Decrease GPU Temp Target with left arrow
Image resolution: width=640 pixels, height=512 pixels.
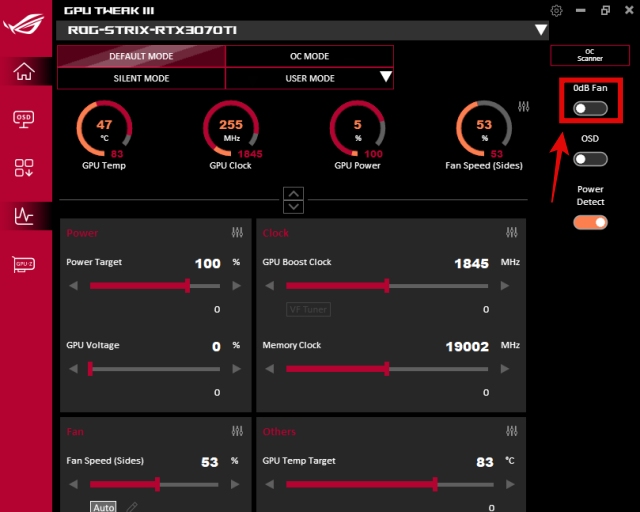269,484
